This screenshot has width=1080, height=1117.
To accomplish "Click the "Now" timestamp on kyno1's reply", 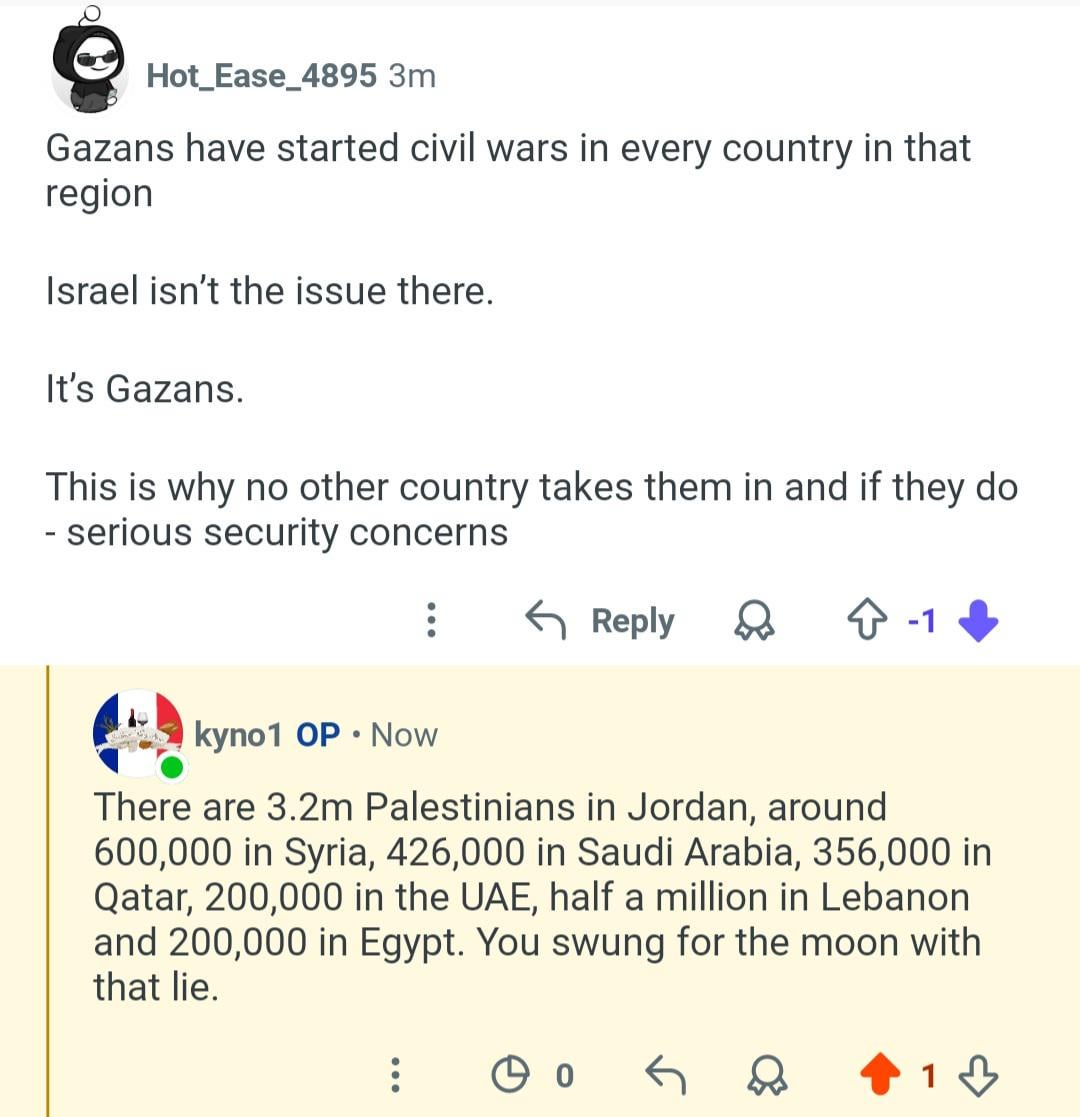I will (x=404, y=735).
